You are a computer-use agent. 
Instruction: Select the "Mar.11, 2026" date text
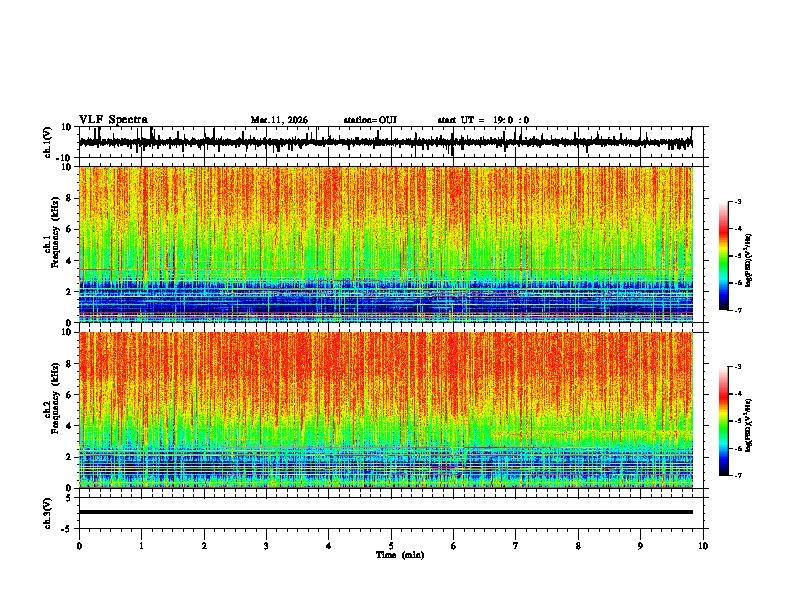coord(279,120)
